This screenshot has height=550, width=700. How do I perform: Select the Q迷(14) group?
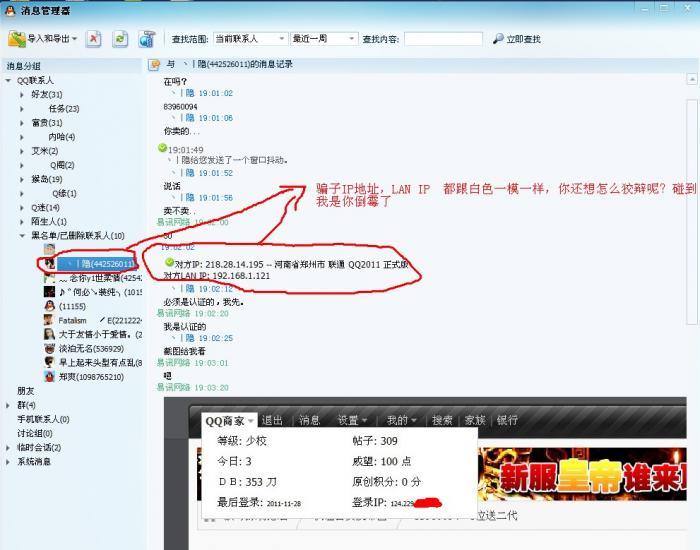[45, 208]
